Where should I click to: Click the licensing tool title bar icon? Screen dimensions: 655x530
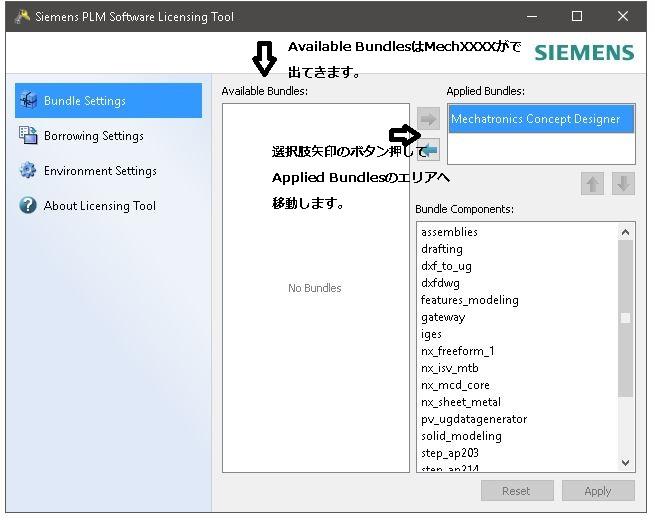22,17
